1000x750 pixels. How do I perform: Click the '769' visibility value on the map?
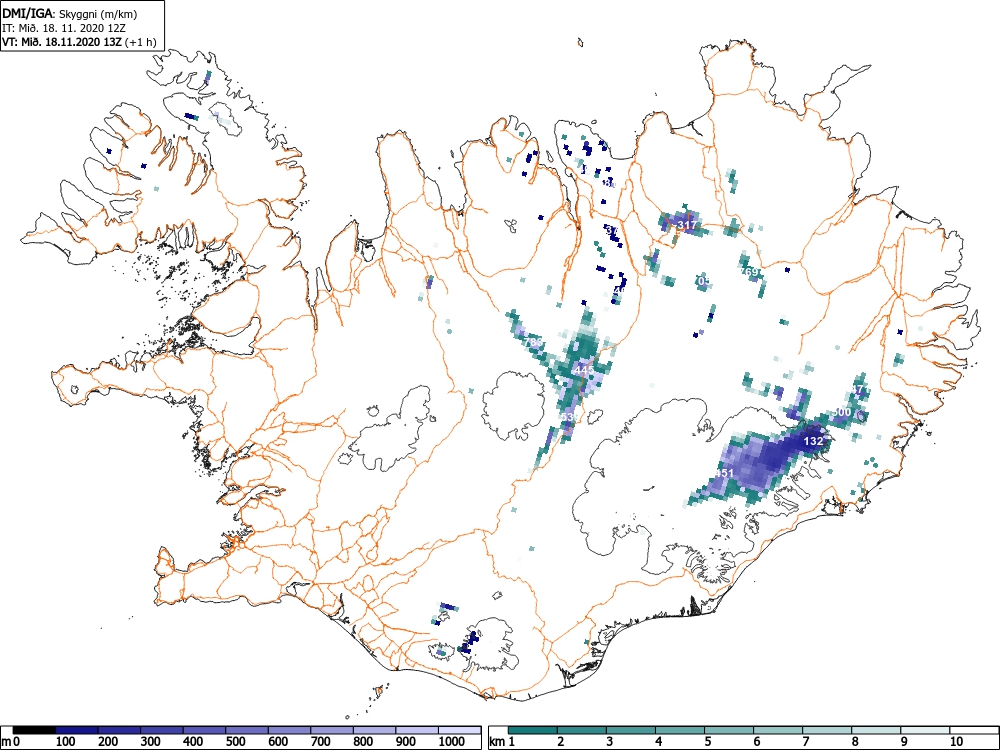749,272
